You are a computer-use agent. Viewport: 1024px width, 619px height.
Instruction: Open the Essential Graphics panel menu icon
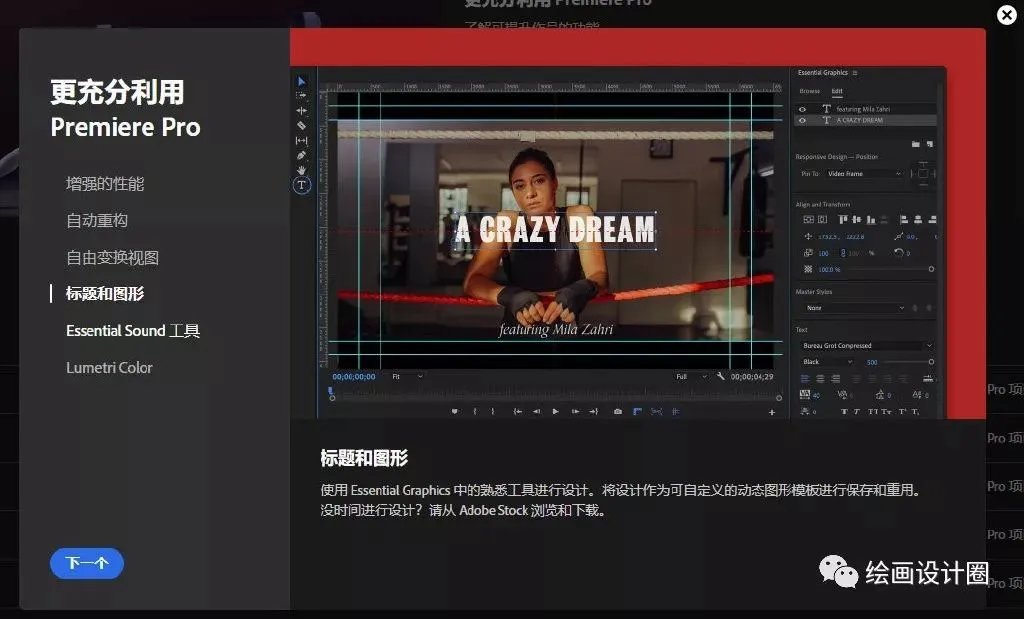tap(855, 72)
